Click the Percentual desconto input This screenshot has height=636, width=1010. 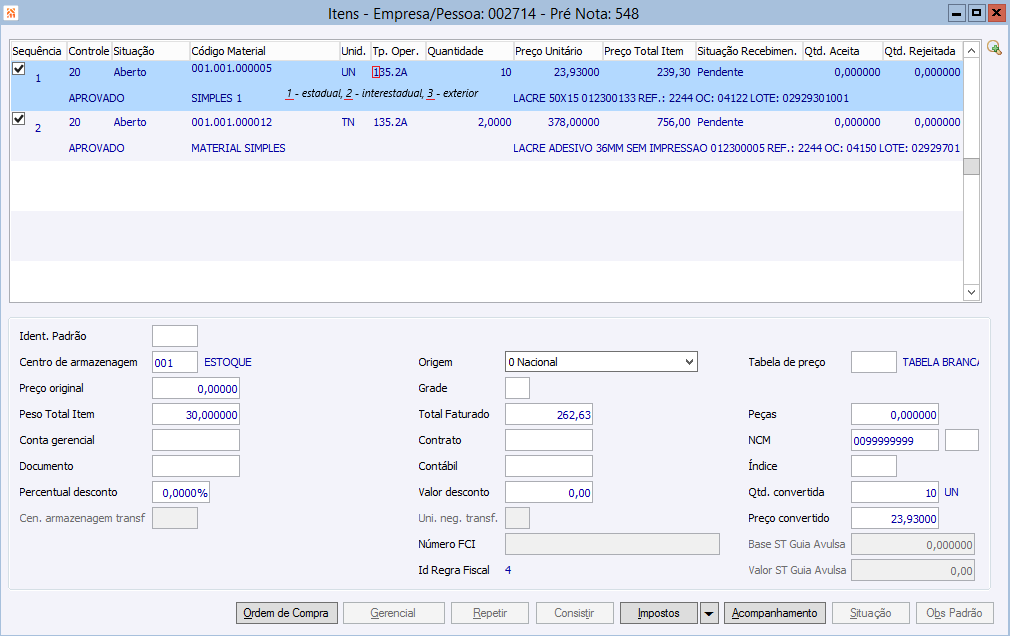pyautogui.click(x=181, y=492)
